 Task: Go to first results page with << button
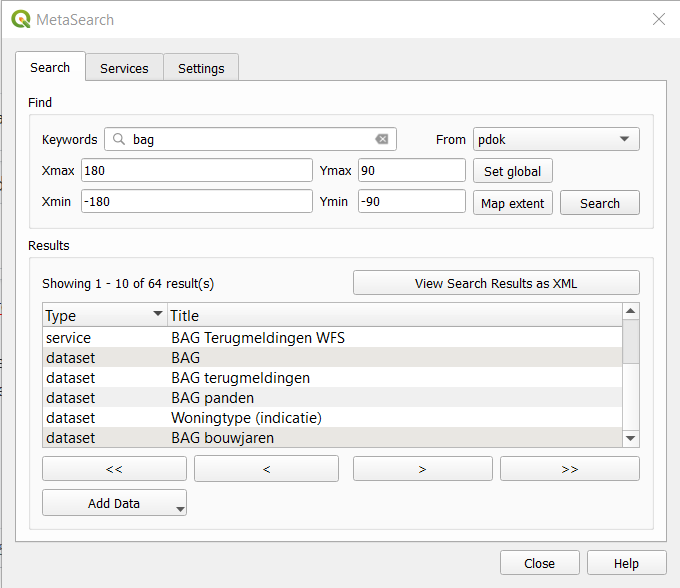pos(114,469)
